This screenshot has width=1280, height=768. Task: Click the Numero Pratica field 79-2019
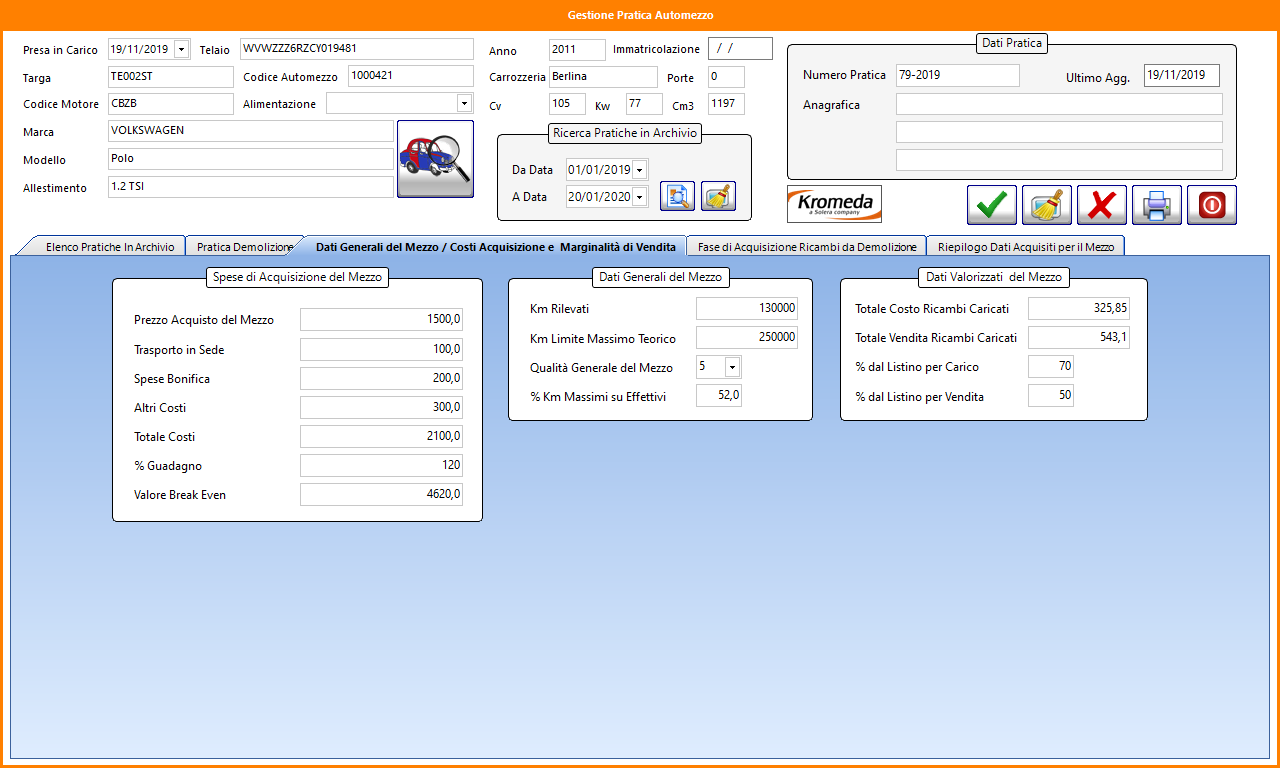(x=958, y=75)
